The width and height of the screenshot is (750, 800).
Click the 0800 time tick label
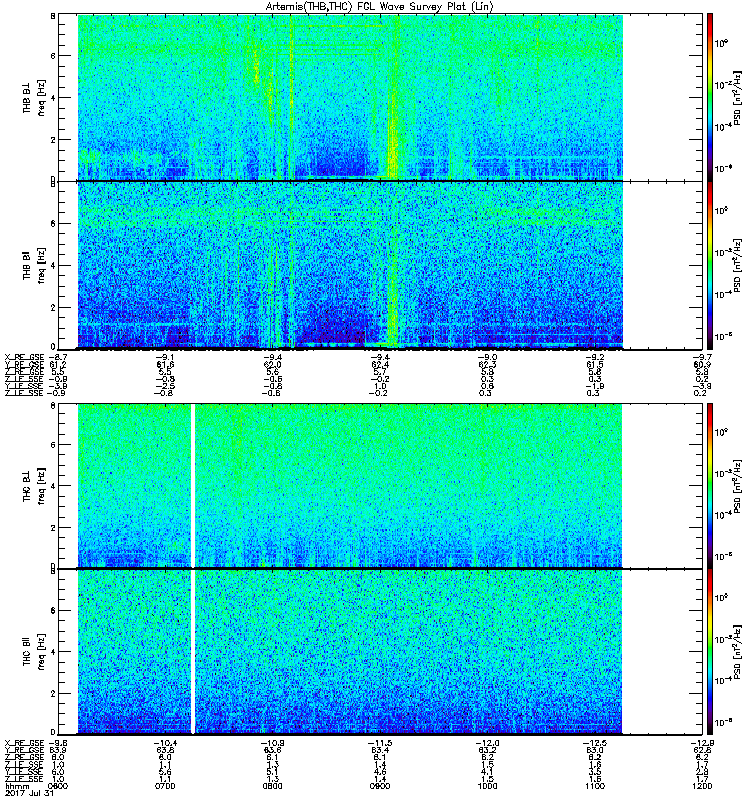click(x=272, y=786)
